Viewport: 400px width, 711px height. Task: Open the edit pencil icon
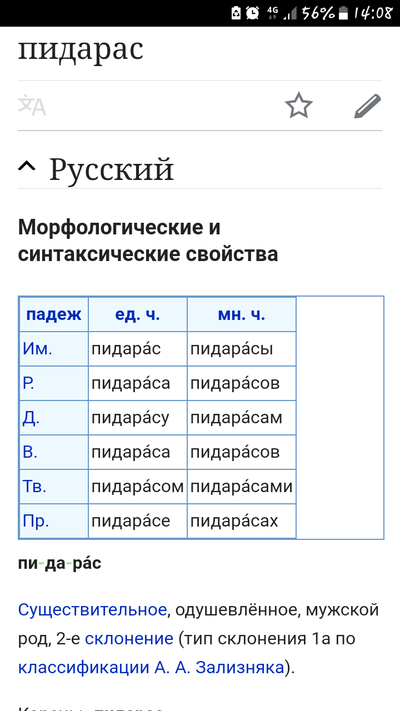pos(368,106)
